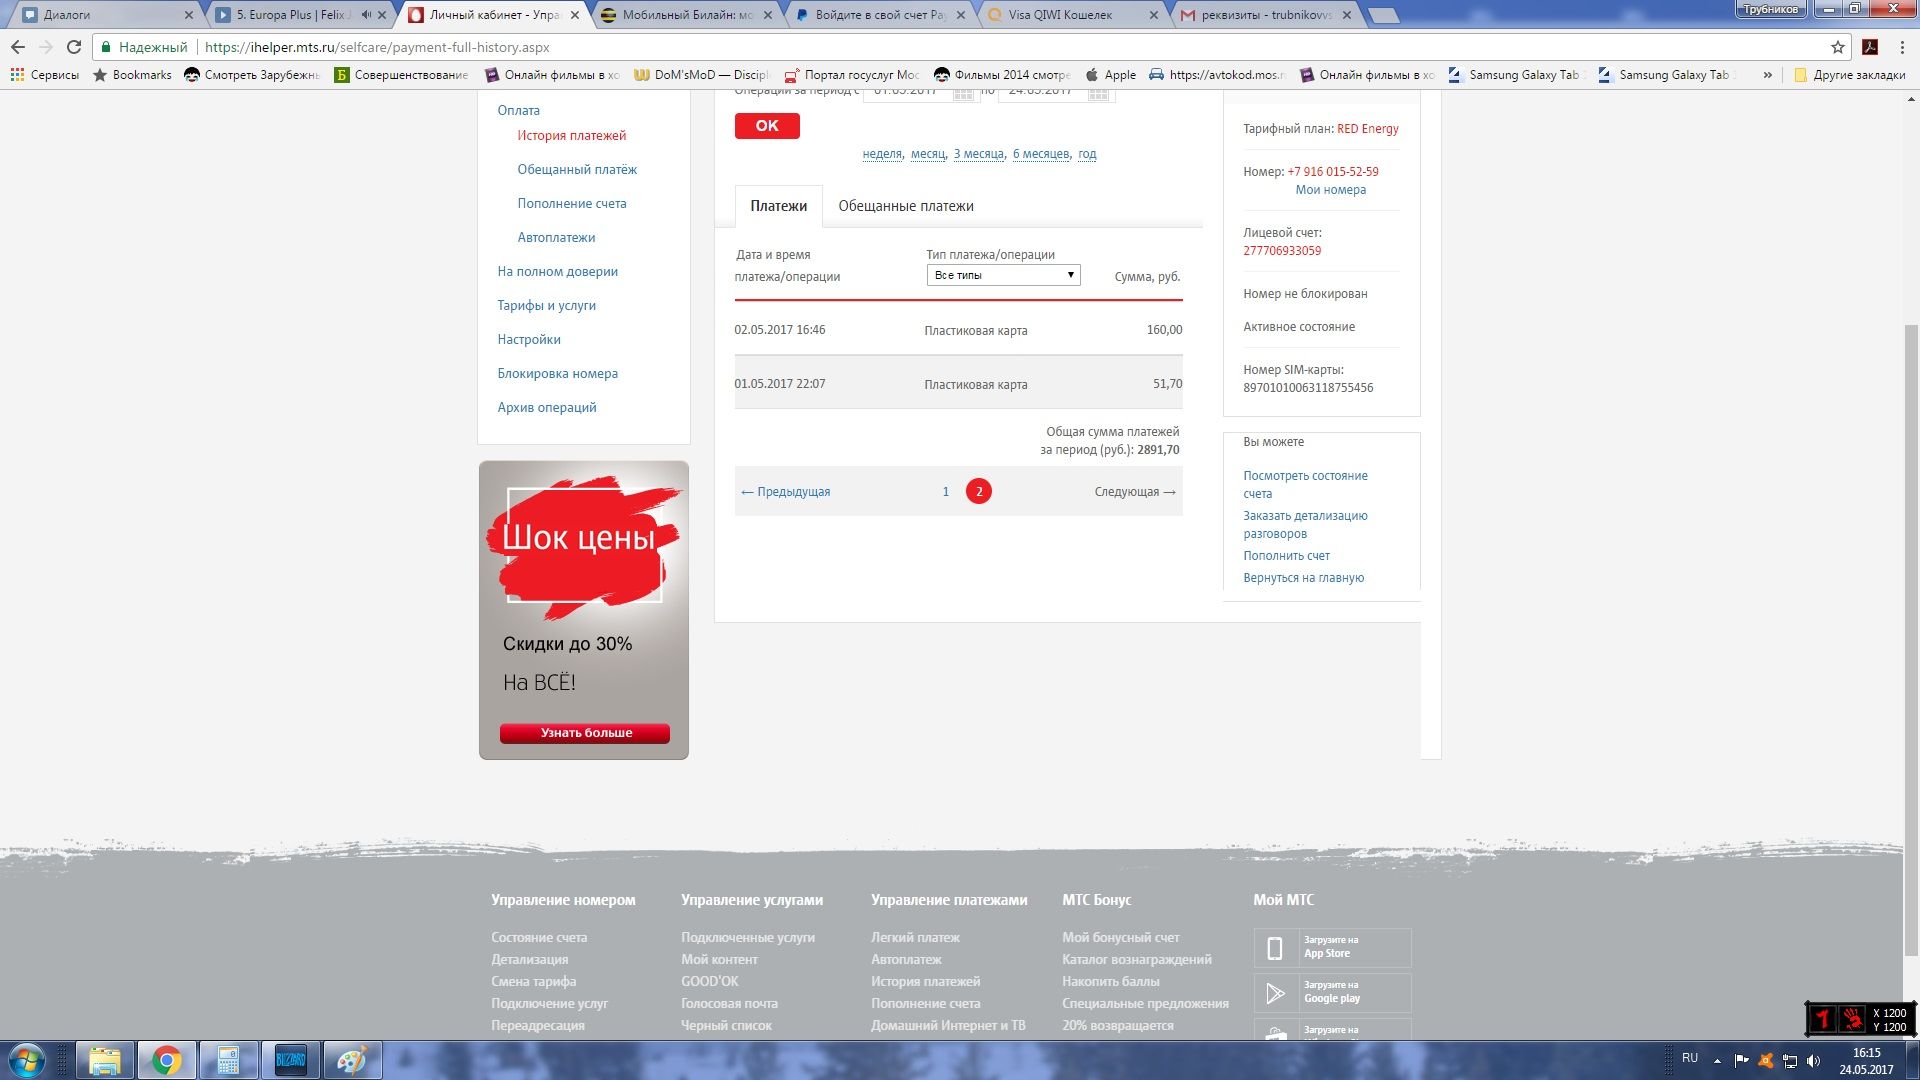
Task: Click the App Store download icon in footer
Action: (x=1275, y=947)
